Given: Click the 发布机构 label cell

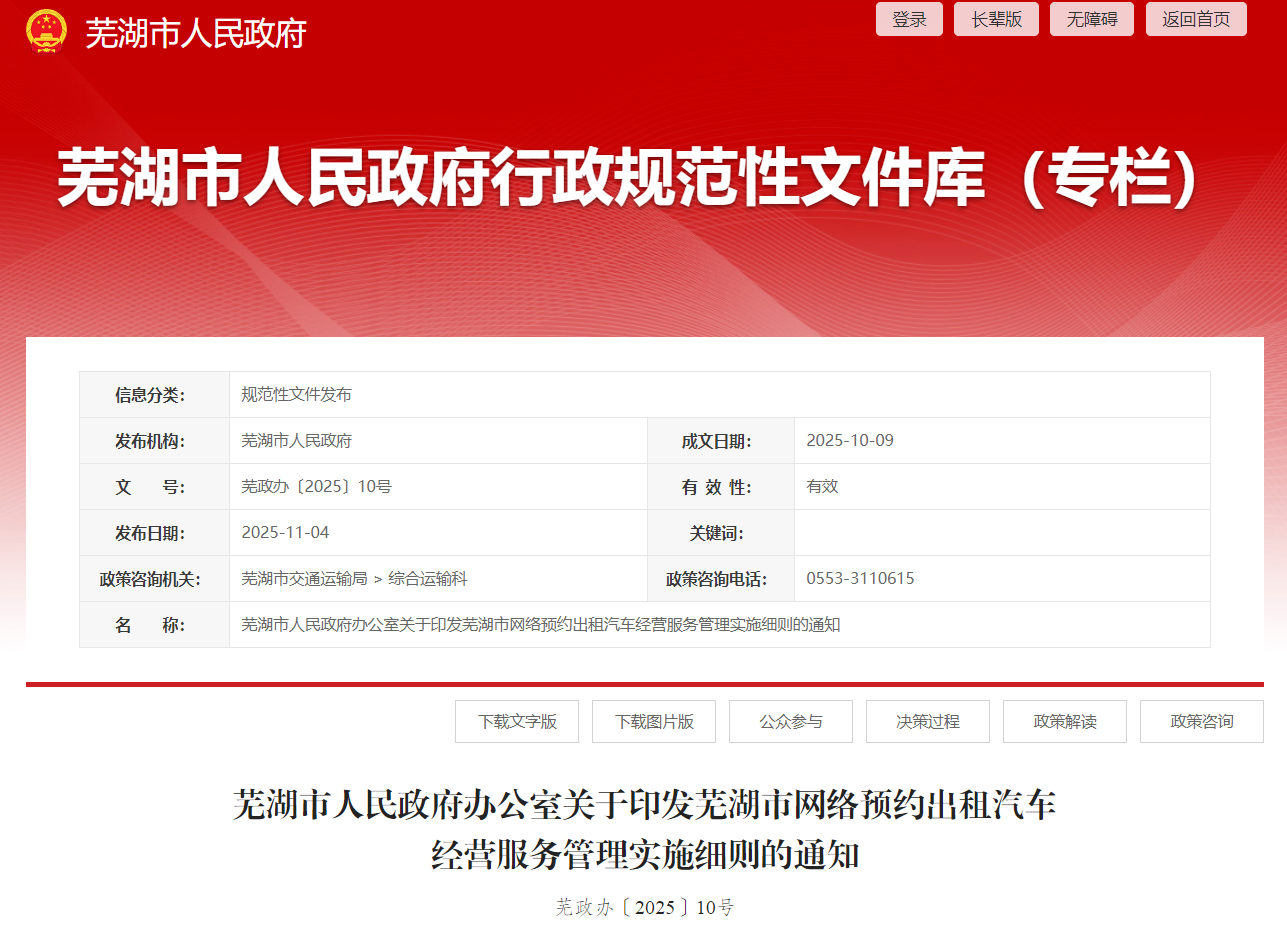Looking at the screenshot, I should click(155, 441).
